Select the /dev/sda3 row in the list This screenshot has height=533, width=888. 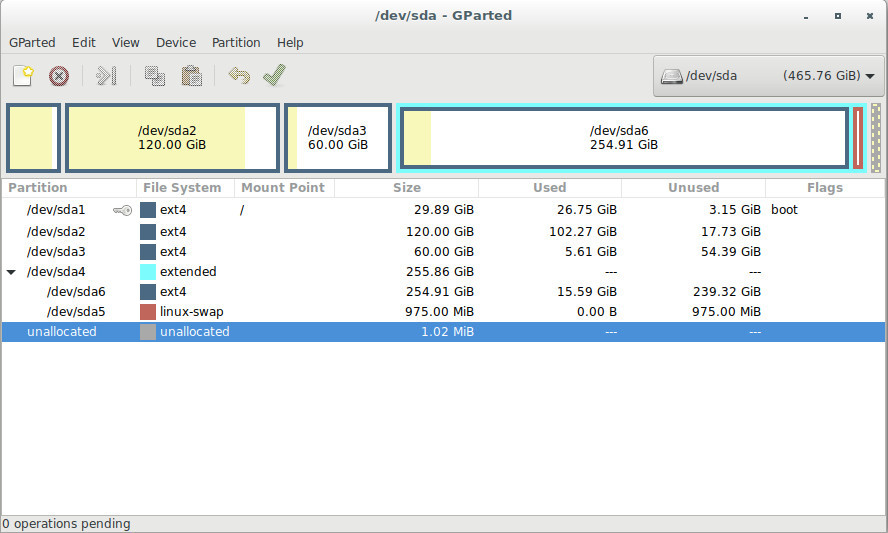(443, 251)
